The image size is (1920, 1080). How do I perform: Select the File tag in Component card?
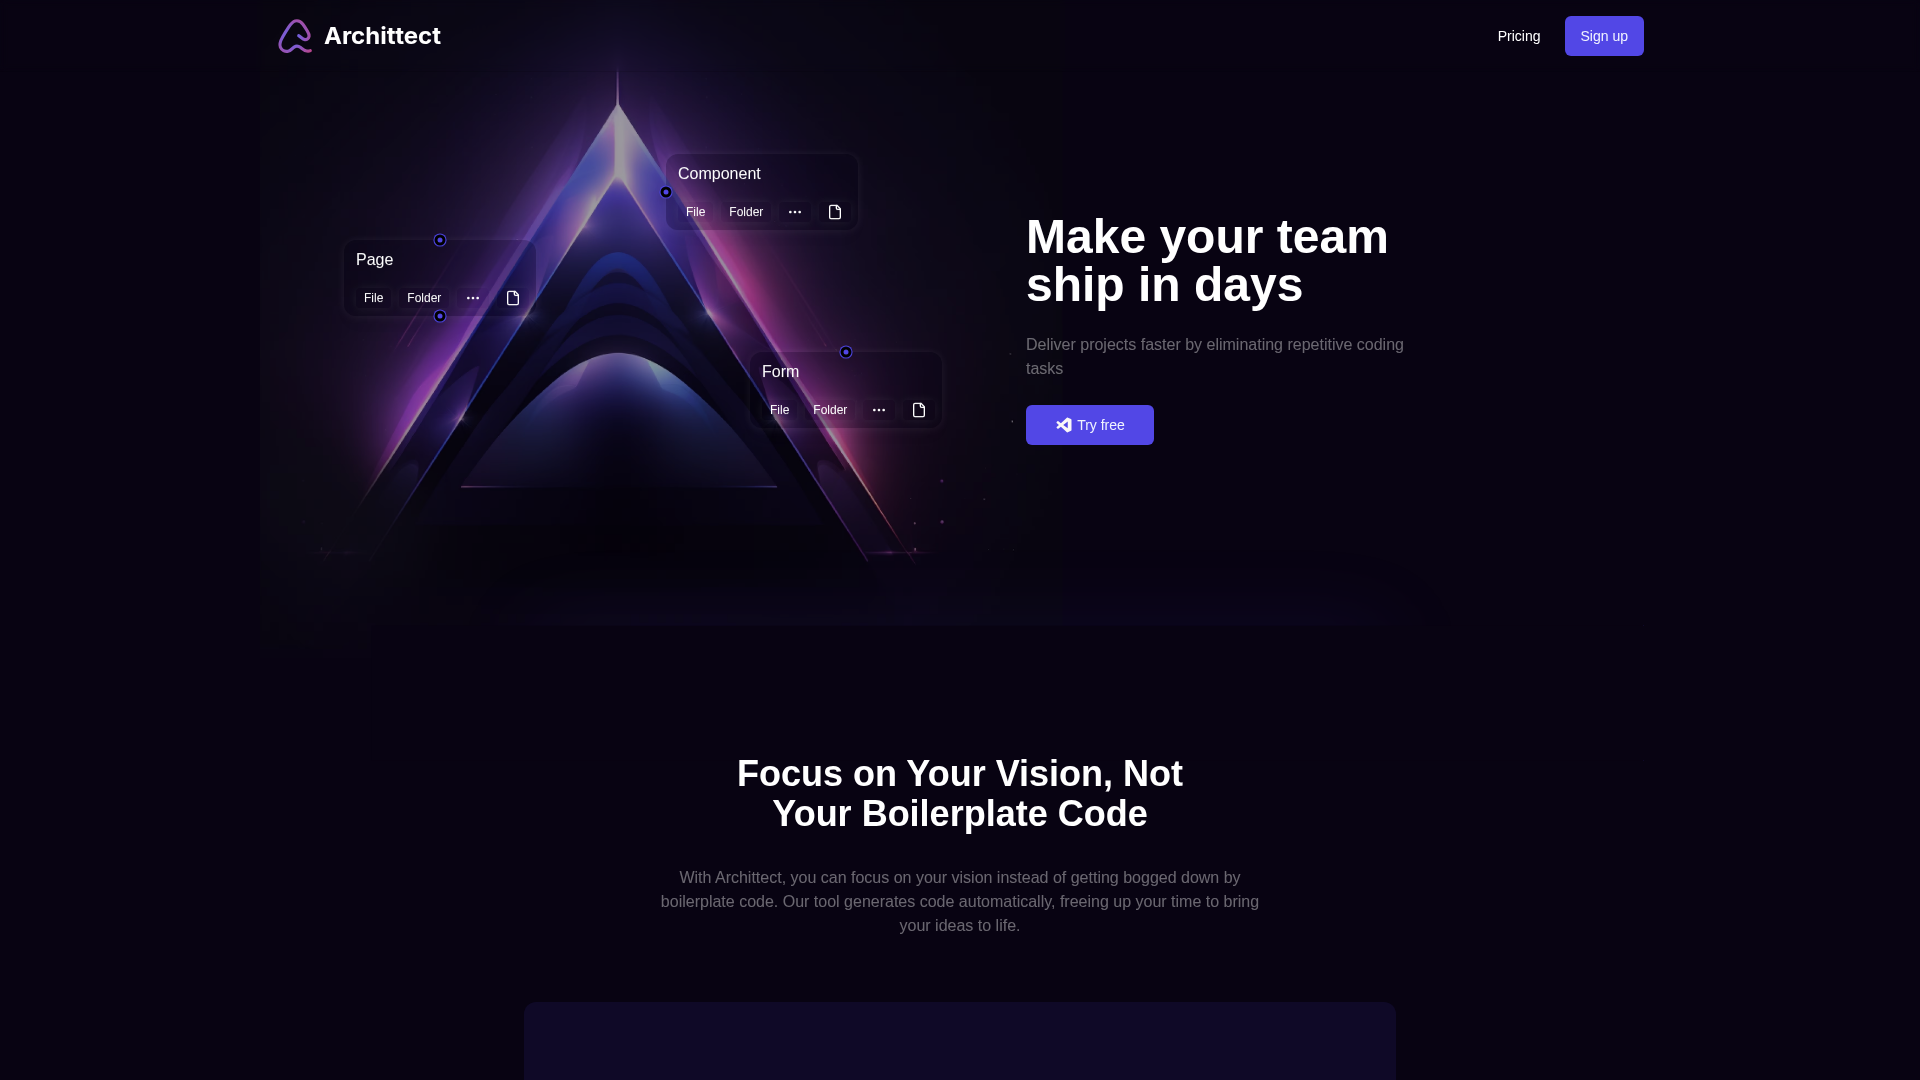pyautogui.click(x=696, y=212)
